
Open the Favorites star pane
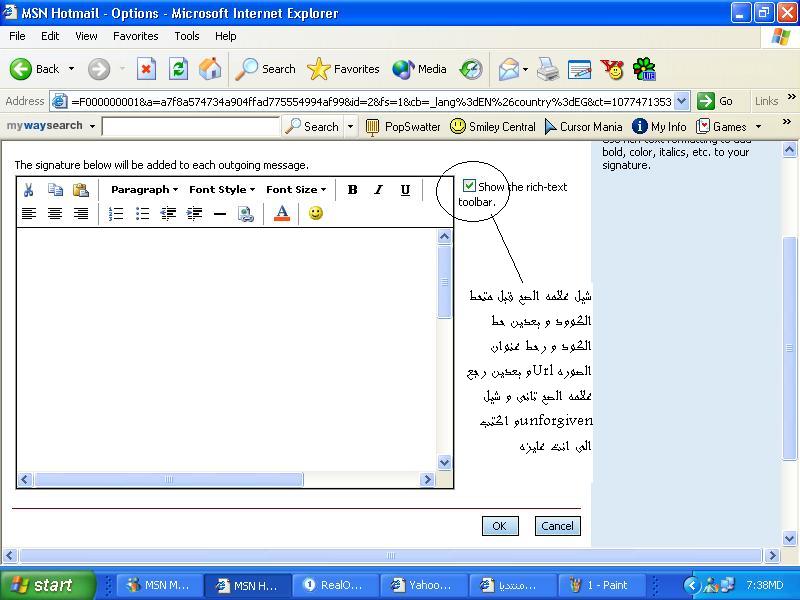(343, 69)
